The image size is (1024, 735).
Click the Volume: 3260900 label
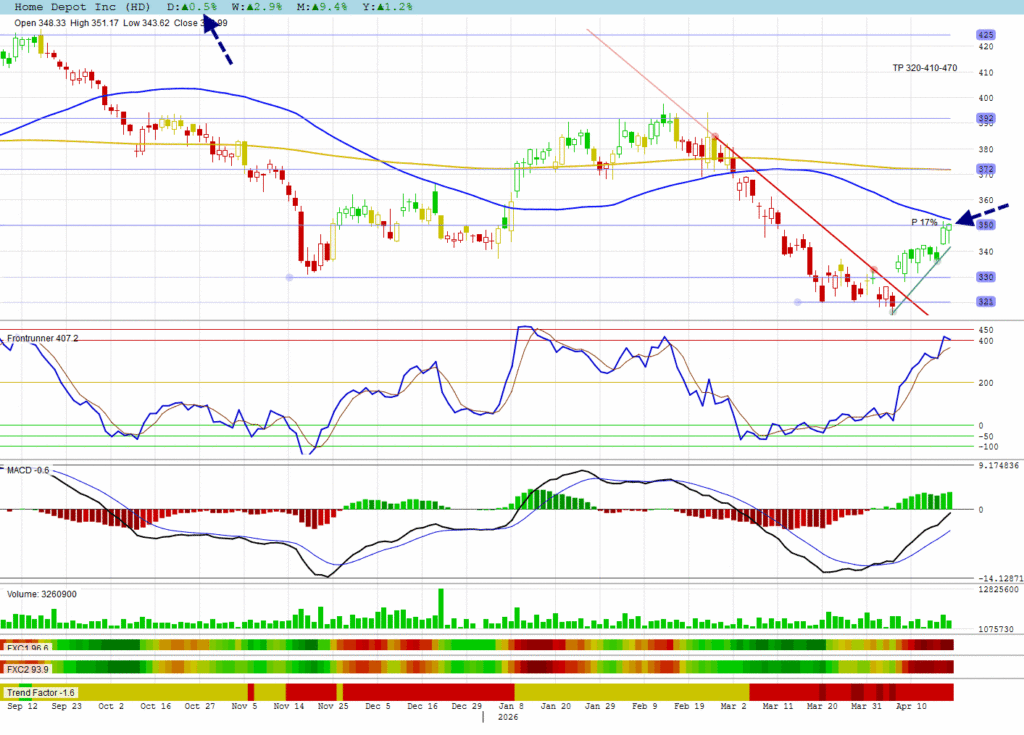tap(42, 594)
